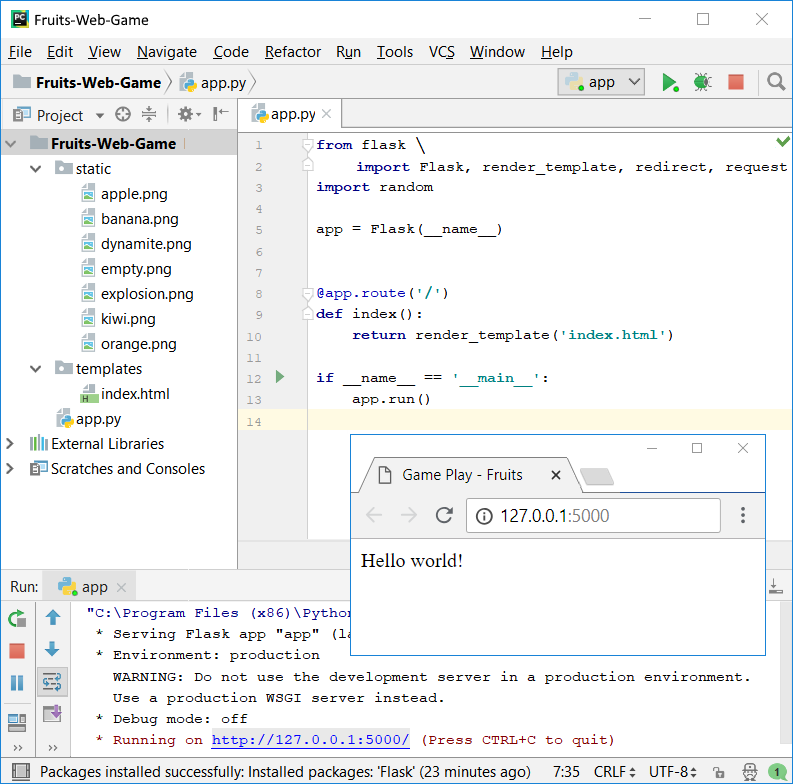
Task: Start debugging with the bug icon
Action: pos(703,82)
